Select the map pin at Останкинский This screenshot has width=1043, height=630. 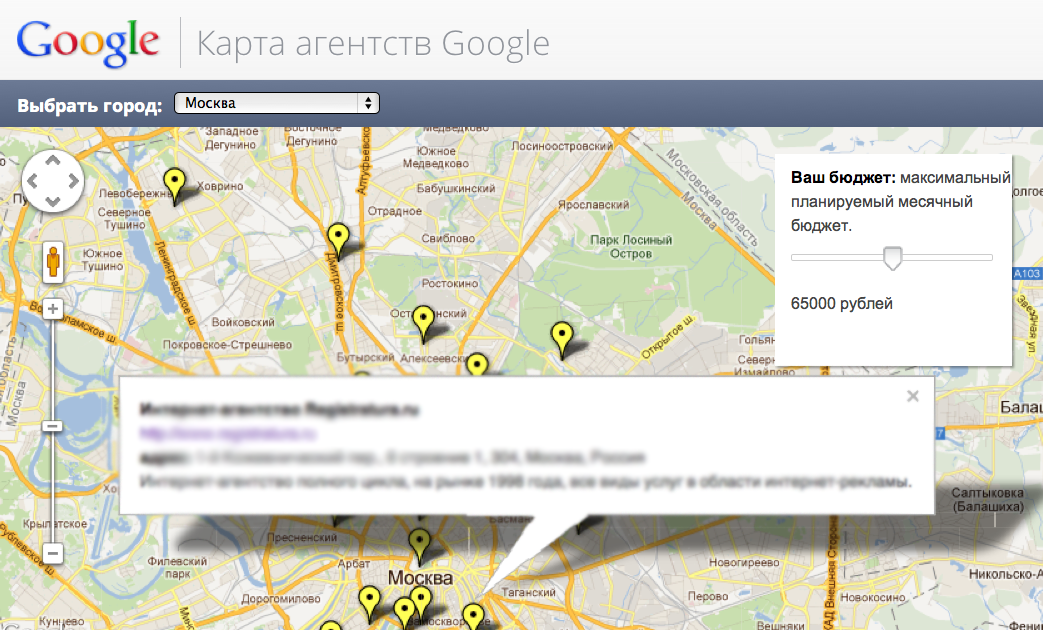tap(423, 325)
